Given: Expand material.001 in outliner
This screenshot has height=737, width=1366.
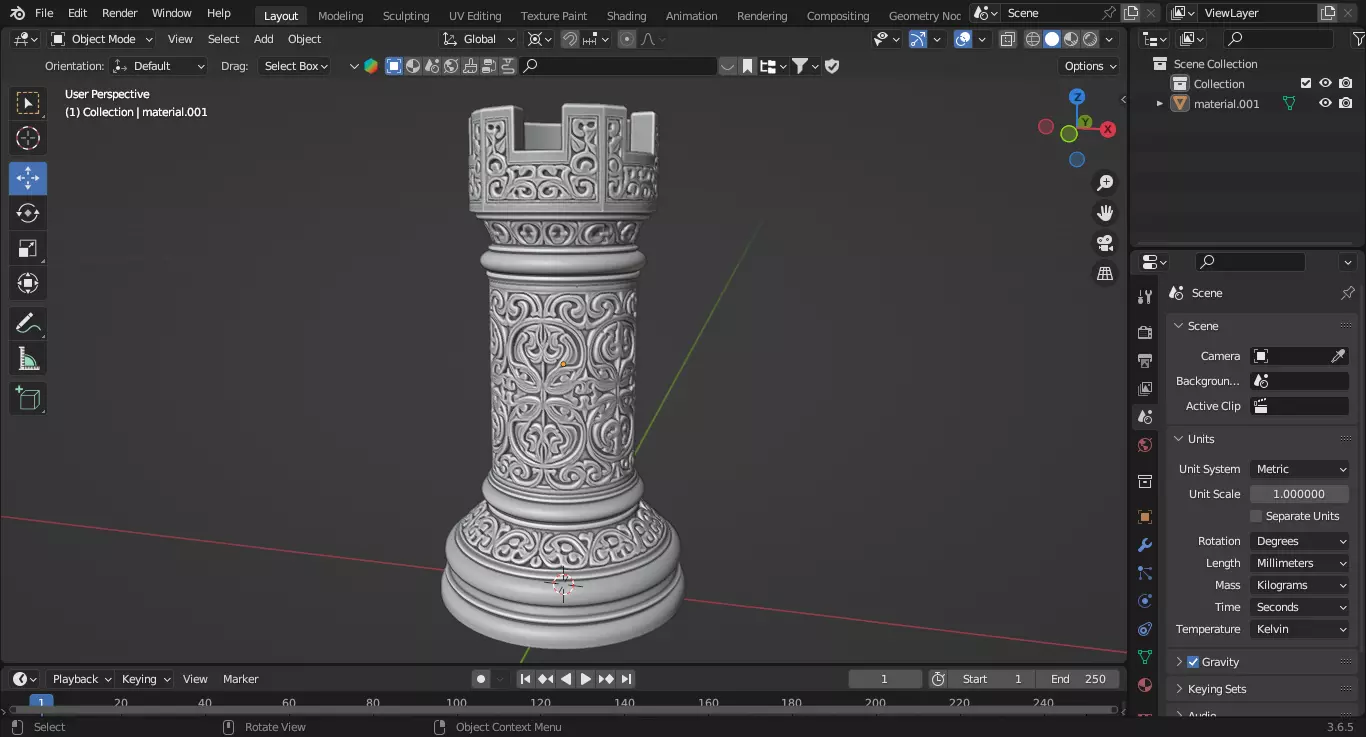Looking at the screenshot, I should click(x=1160, y=103).
